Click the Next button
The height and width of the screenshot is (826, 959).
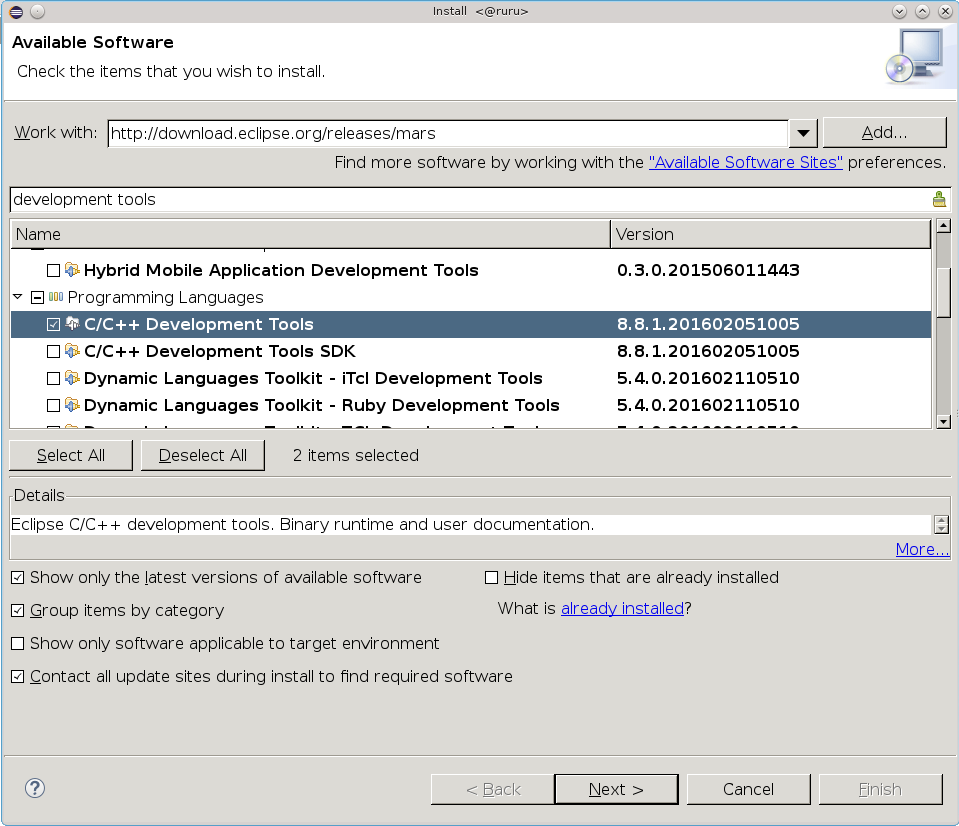point(616,789)
